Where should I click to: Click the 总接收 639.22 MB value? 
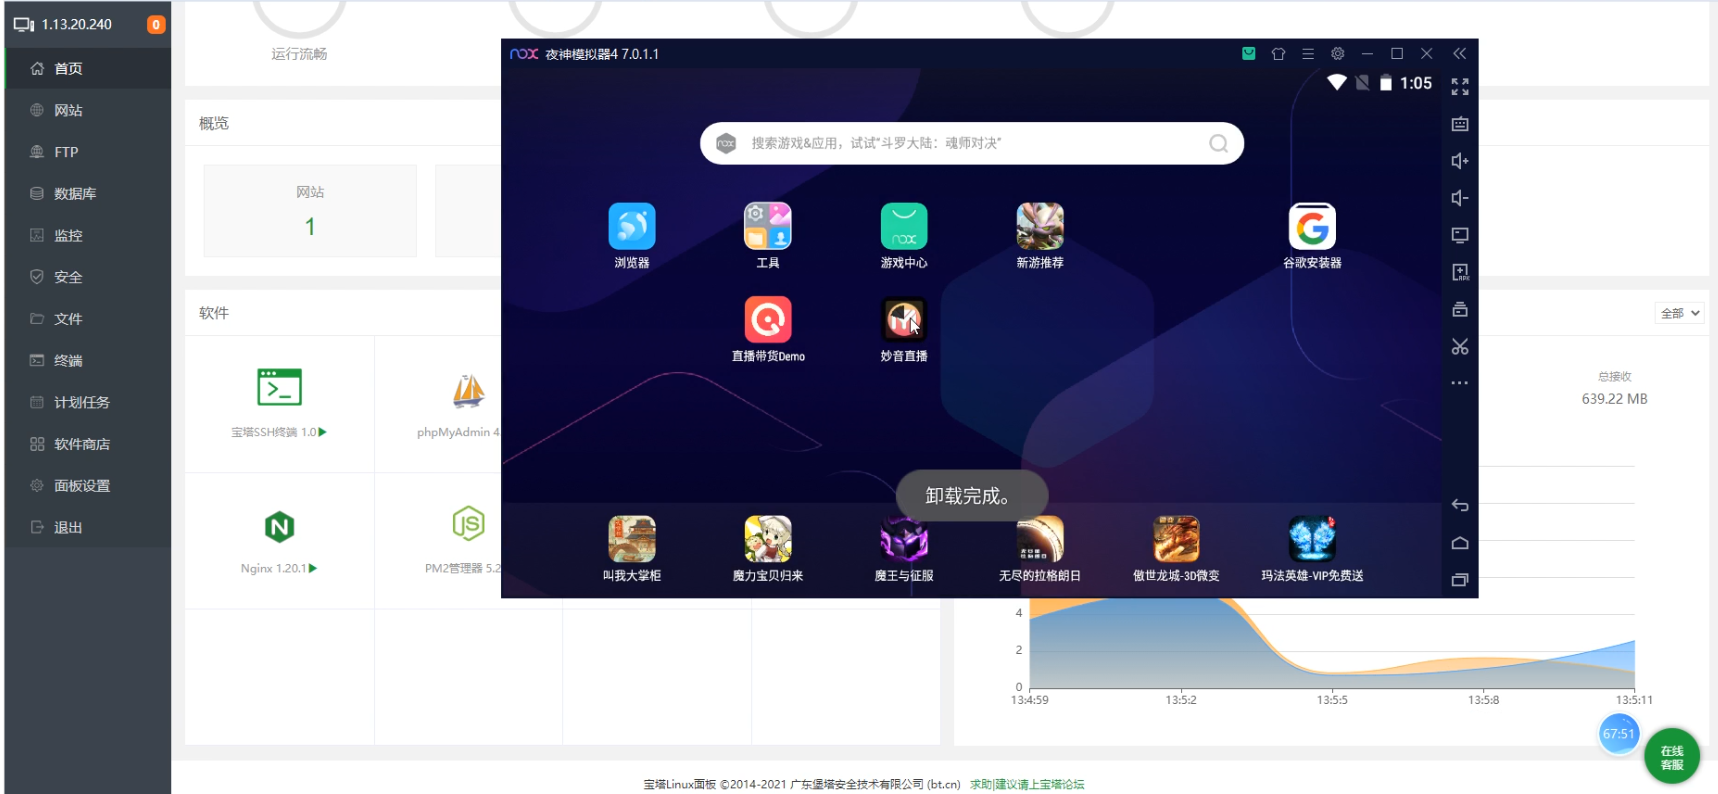(1614, 398)
